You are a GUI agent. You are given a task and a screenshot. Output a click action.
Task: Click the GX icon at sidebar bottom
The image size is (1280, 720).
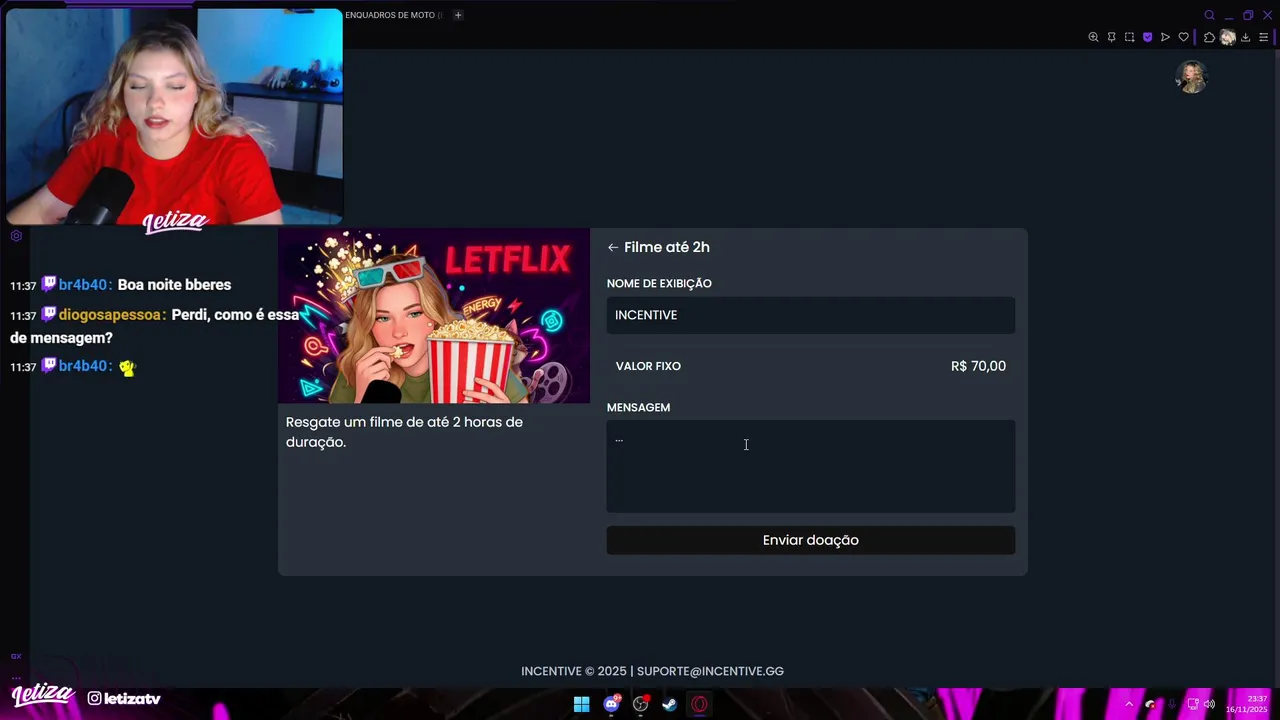pyautogui.click(x=16, y=656)
